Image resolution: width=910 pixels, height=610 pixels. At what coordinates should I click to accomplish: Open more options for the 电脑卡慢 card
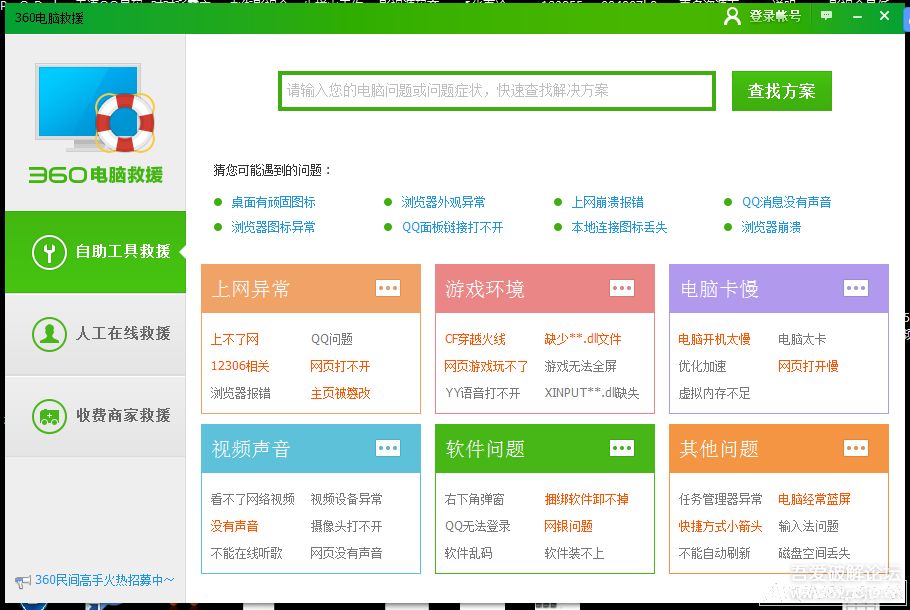pos(855,288)
